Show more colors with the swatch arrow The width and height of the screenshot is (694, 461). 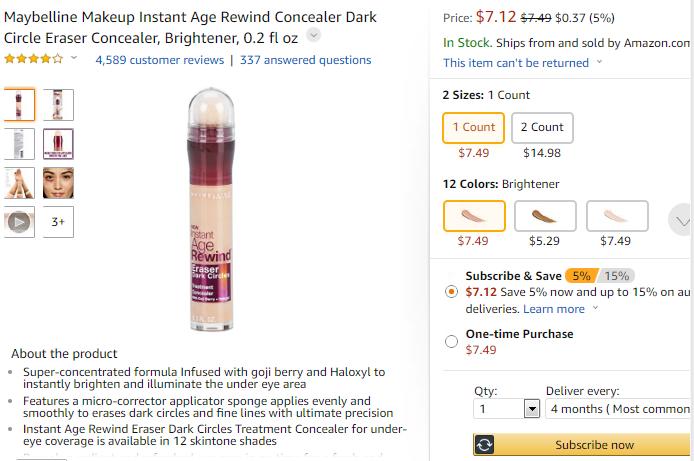pos(681,221)
